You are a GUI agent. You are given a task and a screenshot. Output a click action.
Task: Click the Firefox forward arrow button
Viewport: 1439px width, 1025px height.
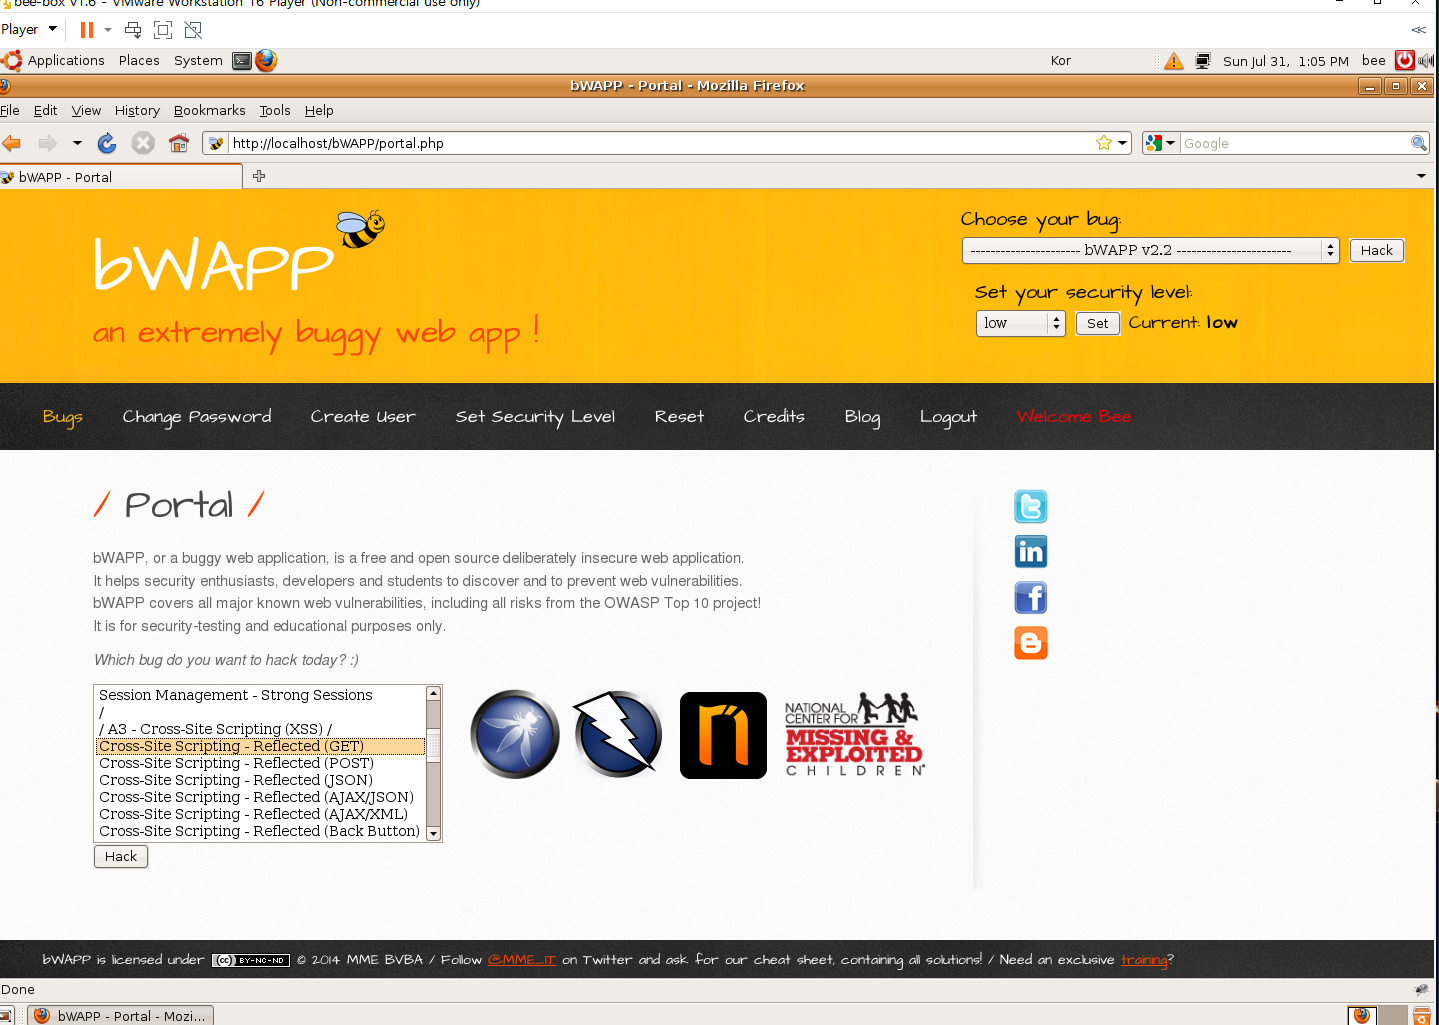pos(47,143)
